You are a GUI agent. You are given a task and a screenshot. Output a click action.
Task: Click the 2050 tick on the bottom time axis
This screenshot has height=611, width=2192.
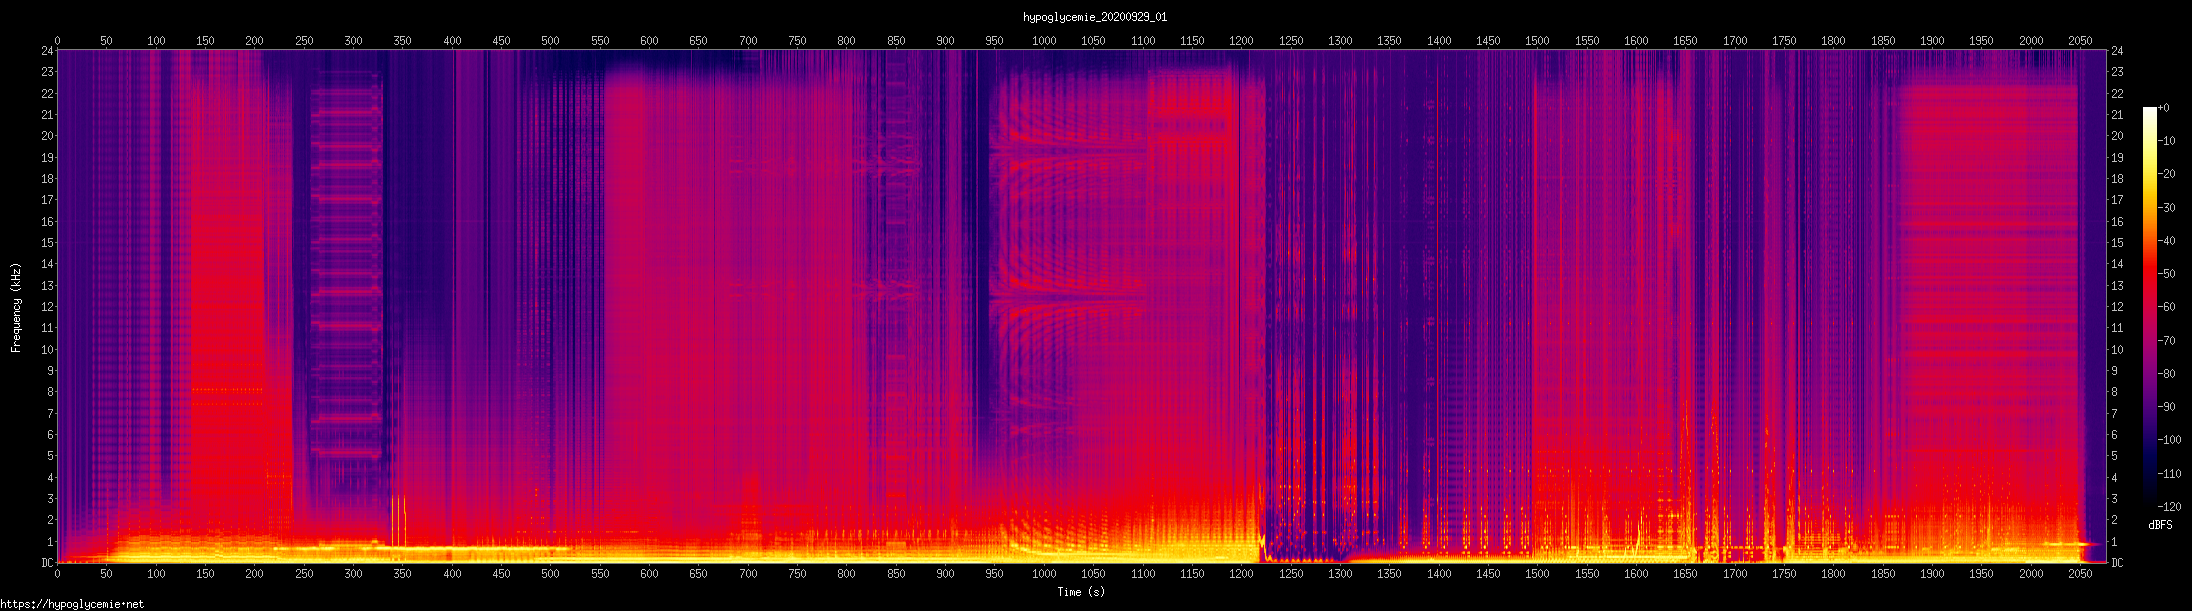point(2080,574)
